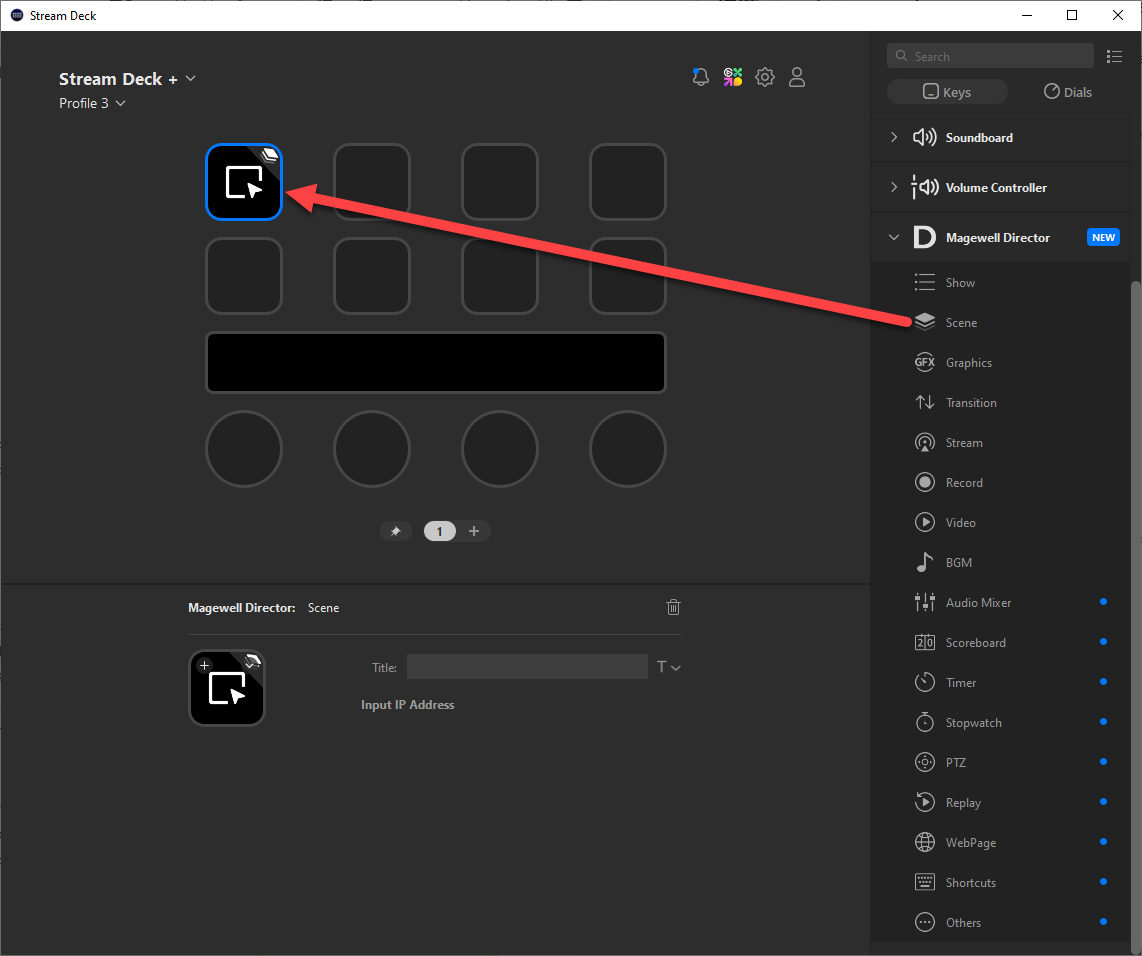The height and width of the screenshot is (956, 1142).
Task: Open the Profile 3 dropdown
Action: [92, 103]
